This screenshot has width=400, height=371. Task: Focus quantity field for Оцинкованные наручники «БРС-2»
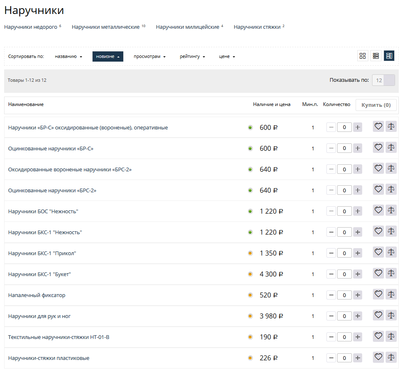[x=344, y=190]
